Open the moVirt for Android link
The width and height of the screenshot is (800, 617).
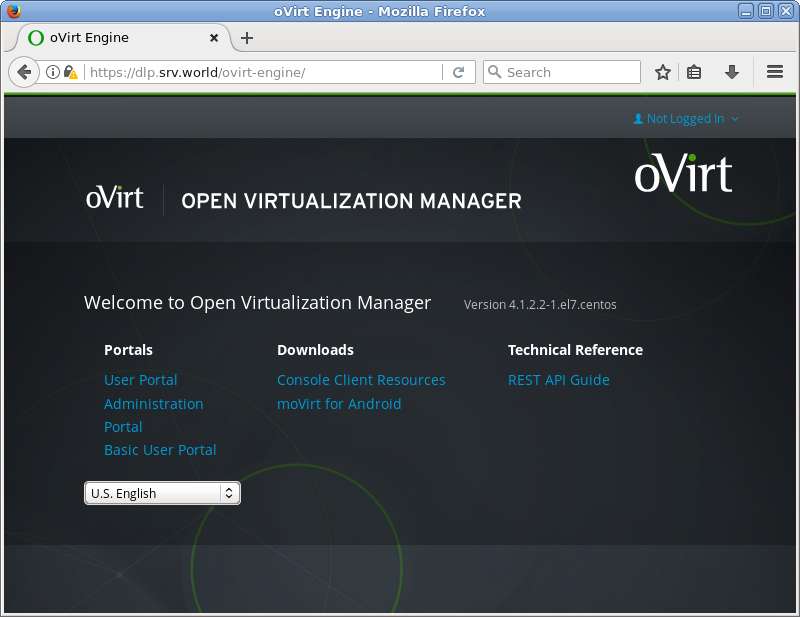tap(339, 404)
